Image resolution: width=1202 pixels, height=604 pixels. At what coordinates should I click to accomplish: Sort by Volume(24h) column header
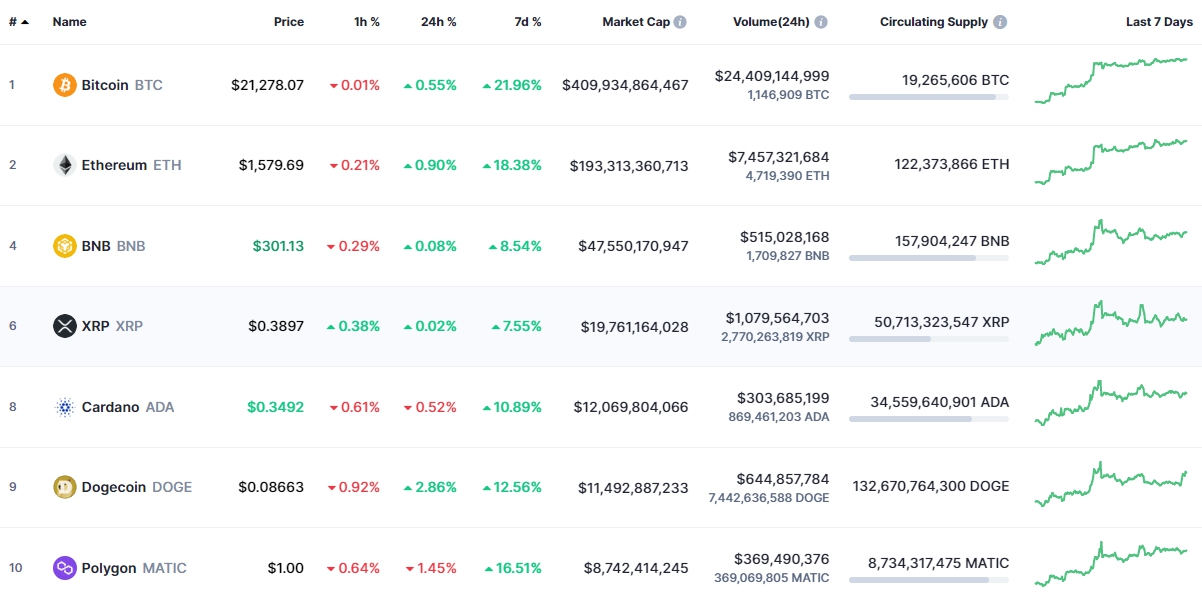coord(772,22)
